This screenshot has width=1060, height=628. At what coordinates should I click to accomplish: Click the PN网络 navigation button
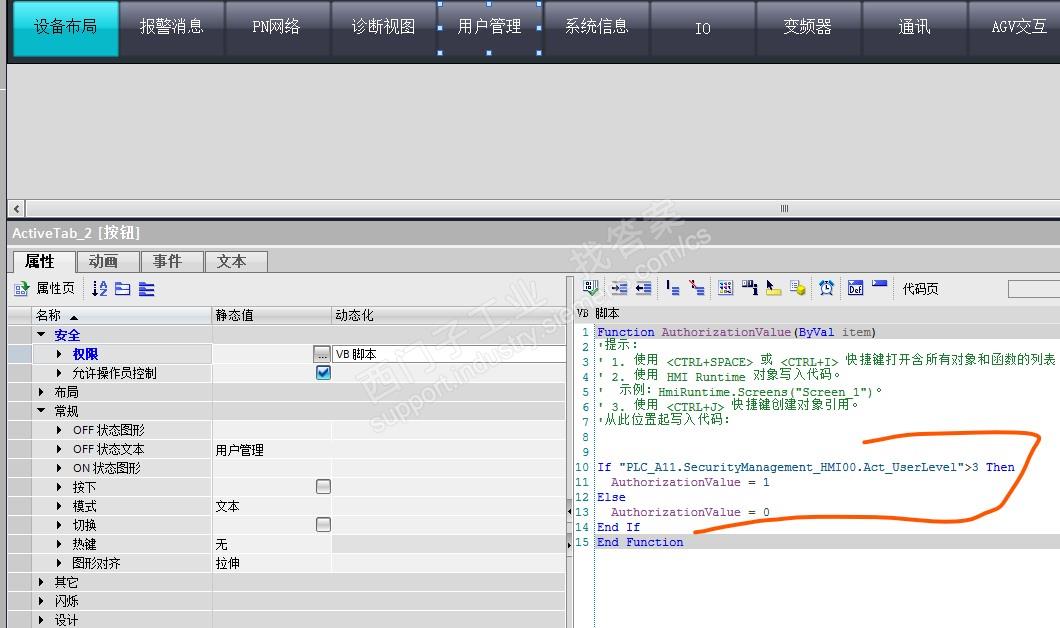[276, 27]
